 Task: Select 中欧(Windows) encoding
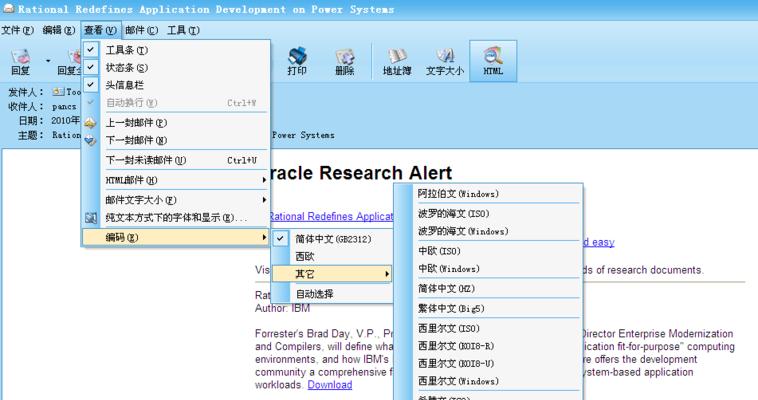point(488,268)
